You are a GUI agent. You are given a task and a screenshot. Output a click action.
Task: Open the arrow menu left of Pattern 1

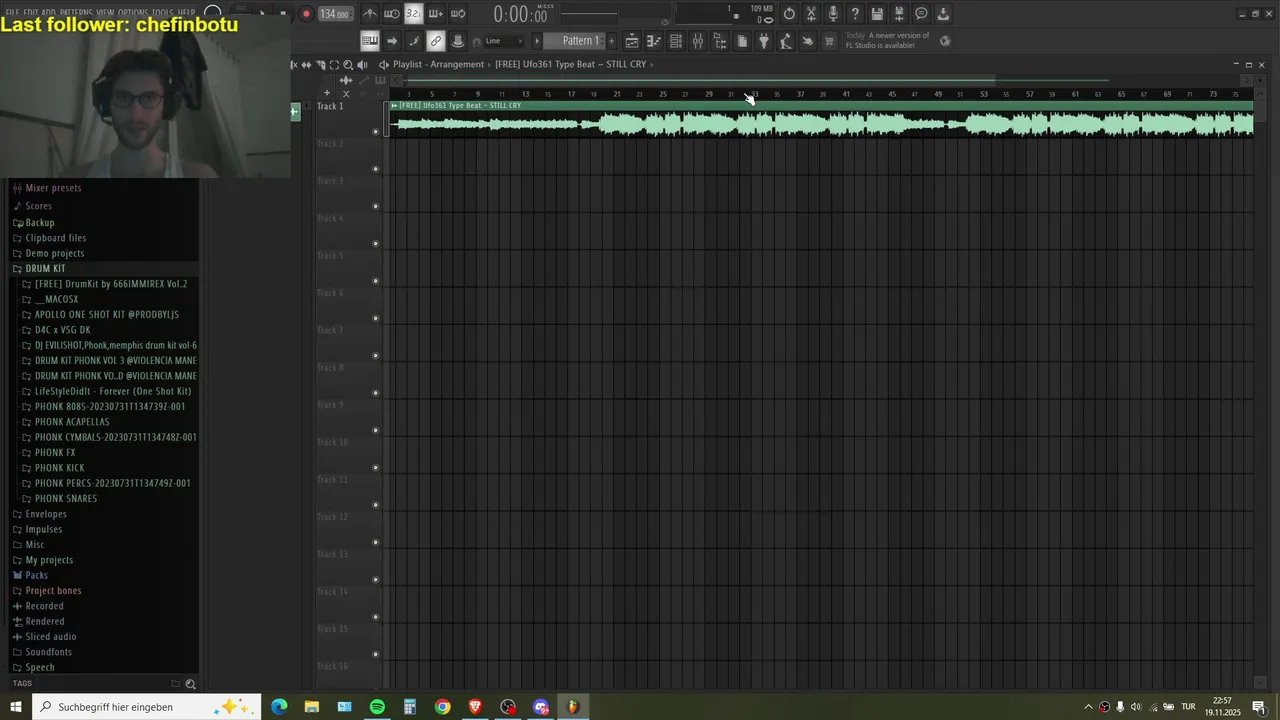pyautogui.click(x=537, y=41)
